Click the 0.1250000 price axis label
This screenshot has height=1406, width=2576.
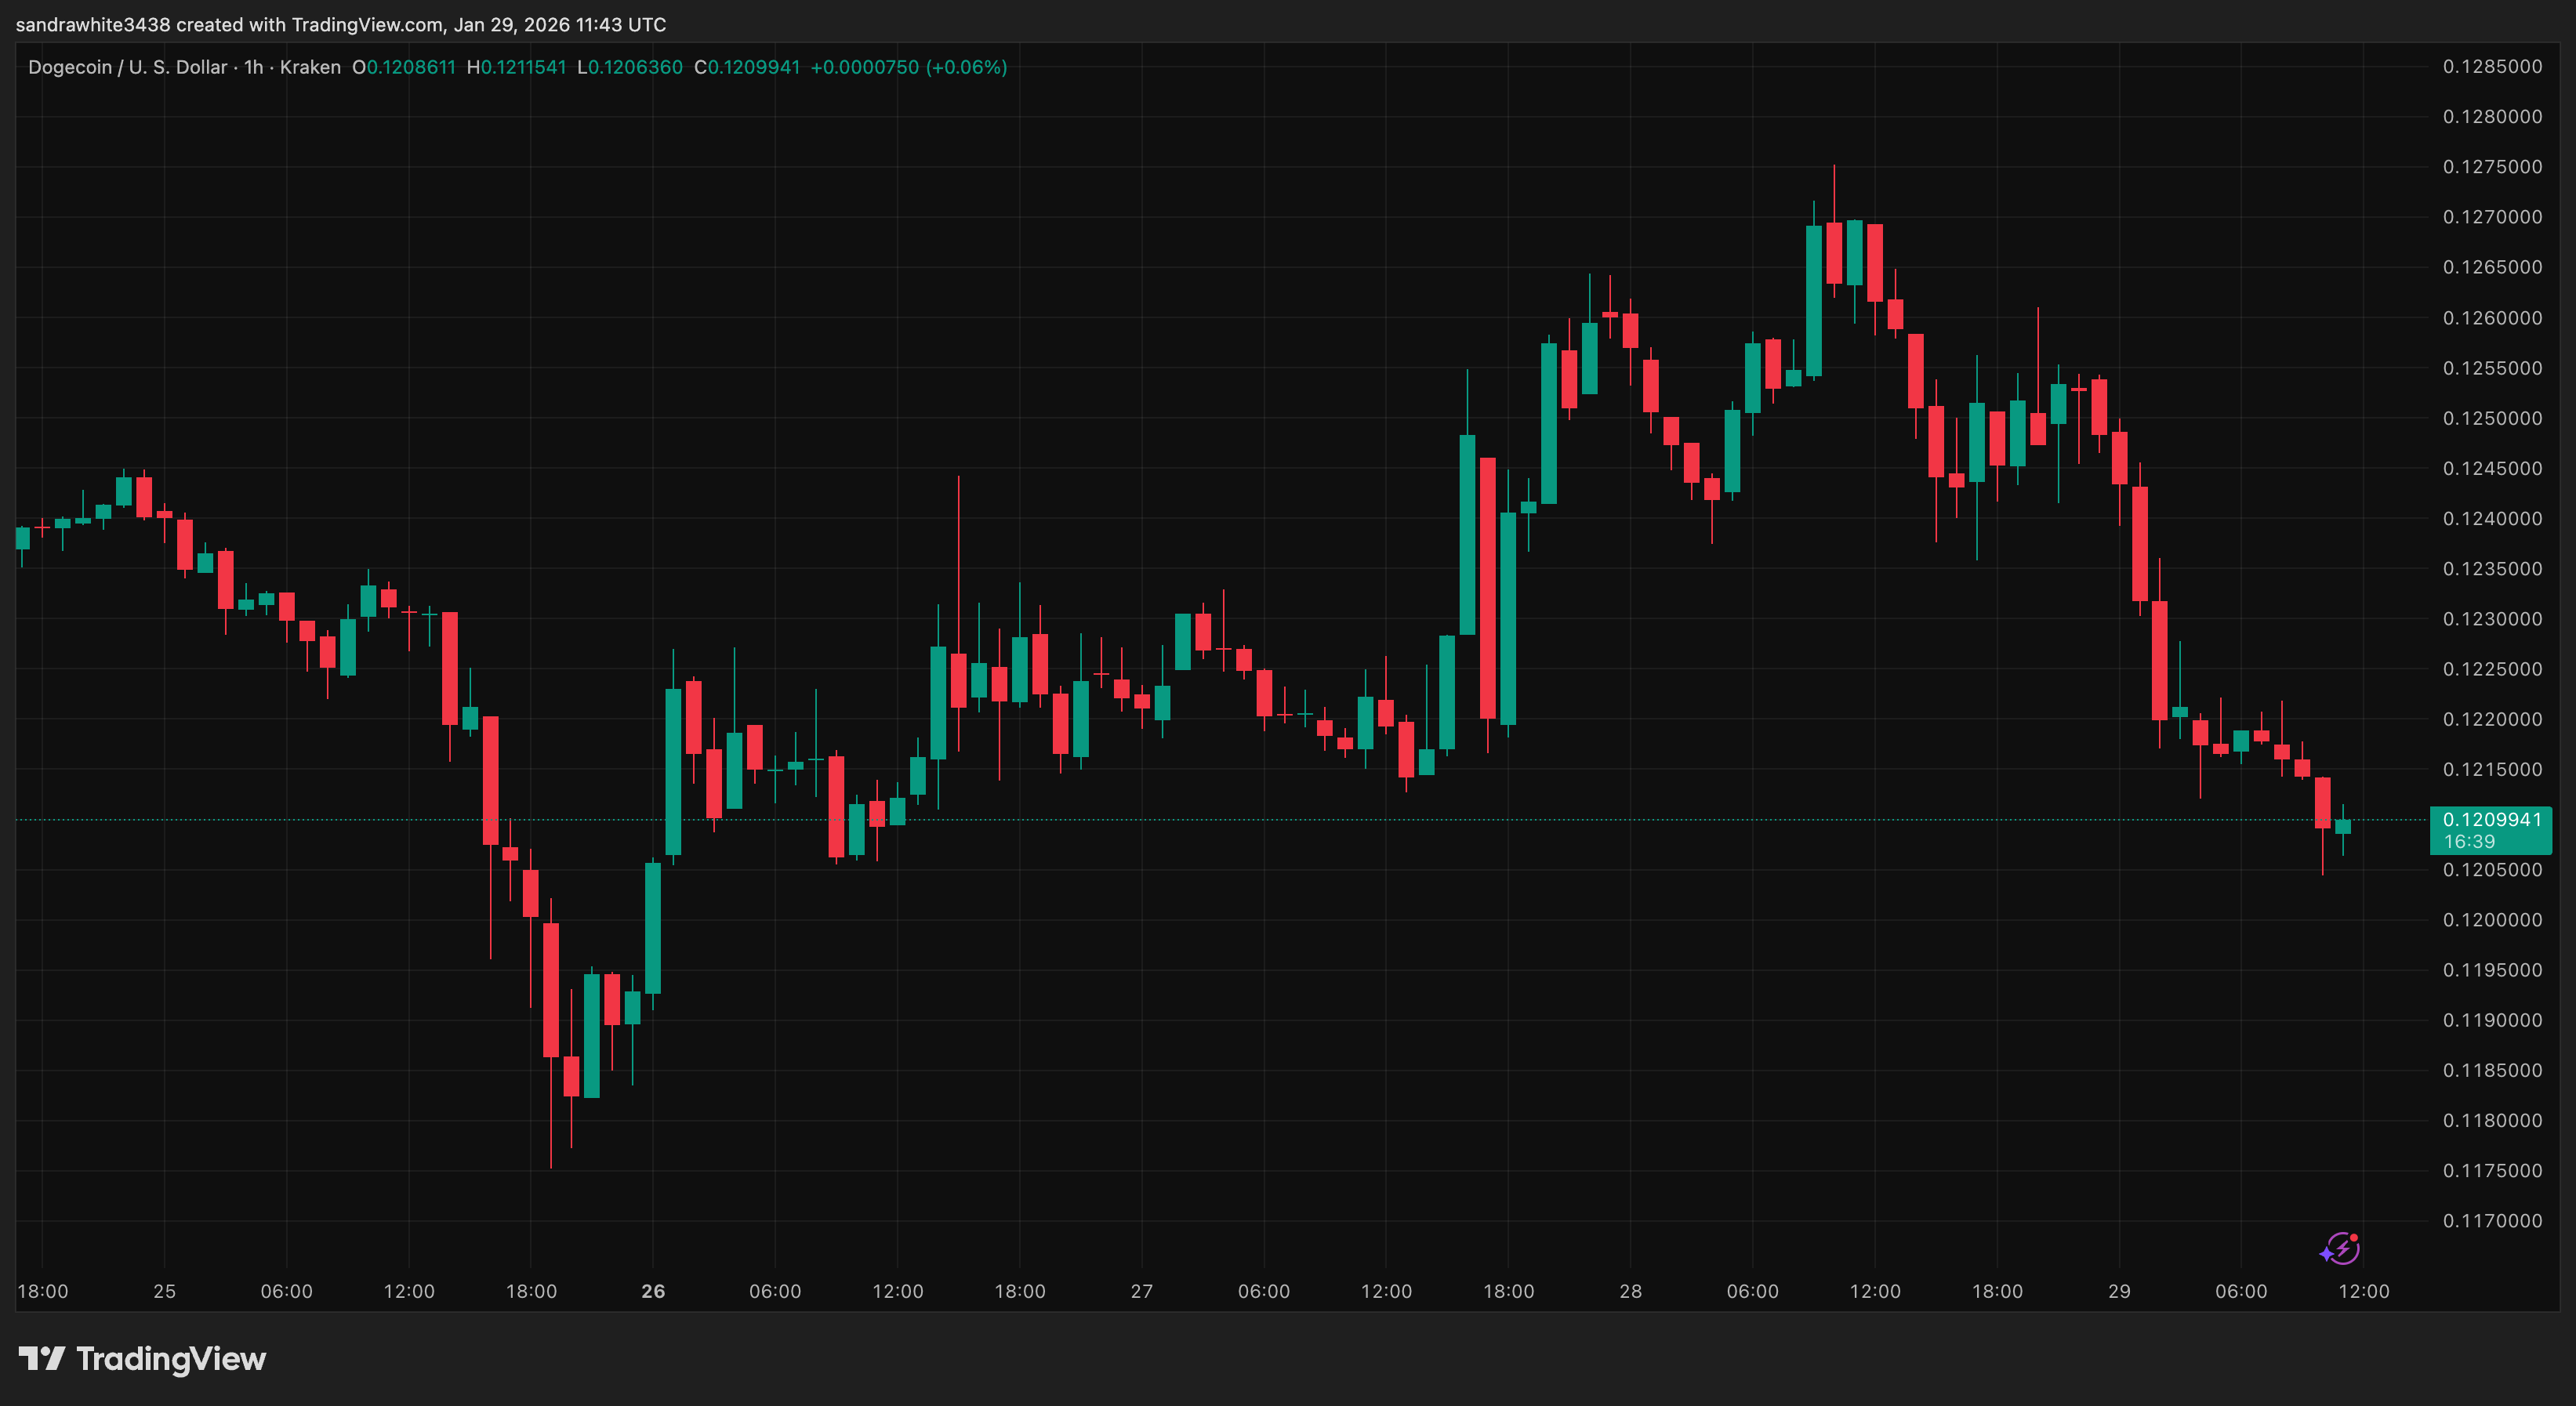(x=2492, y=418)
